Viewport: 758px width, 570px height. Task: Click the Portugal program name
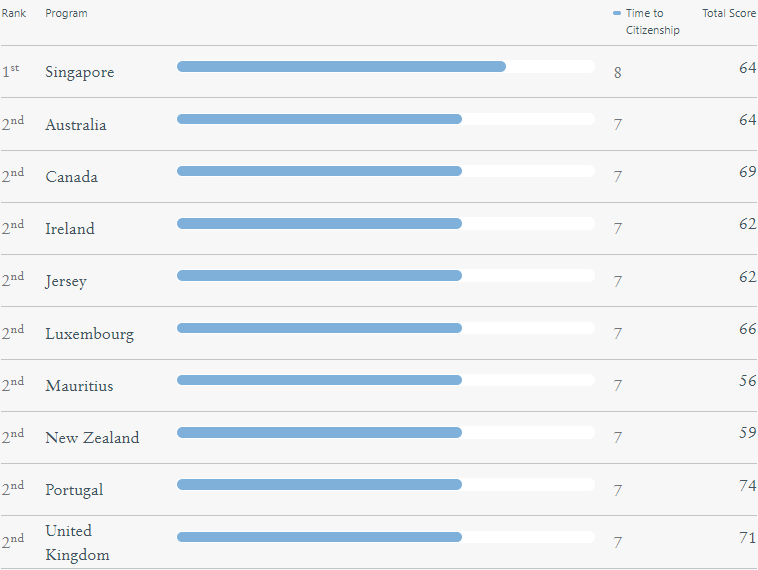74,490
